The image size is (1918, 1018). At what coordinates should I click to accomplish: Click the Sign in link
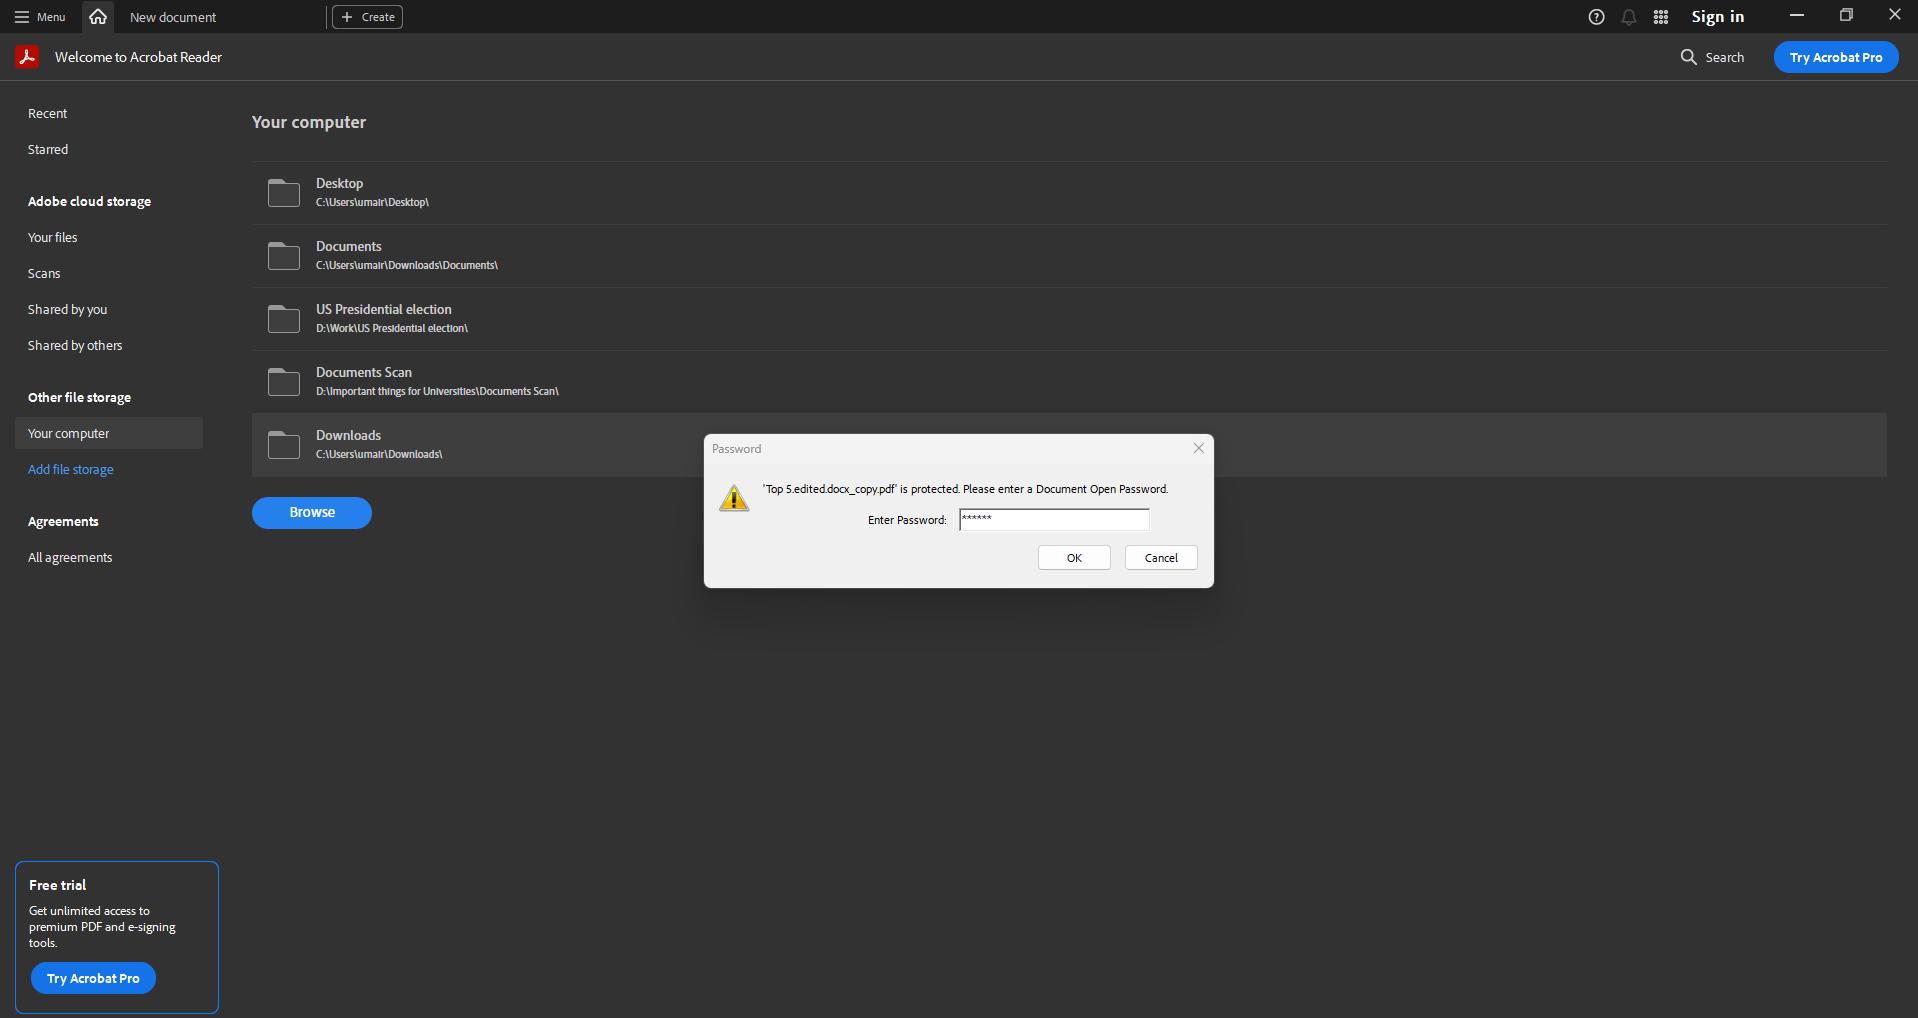pos(1717,17)
